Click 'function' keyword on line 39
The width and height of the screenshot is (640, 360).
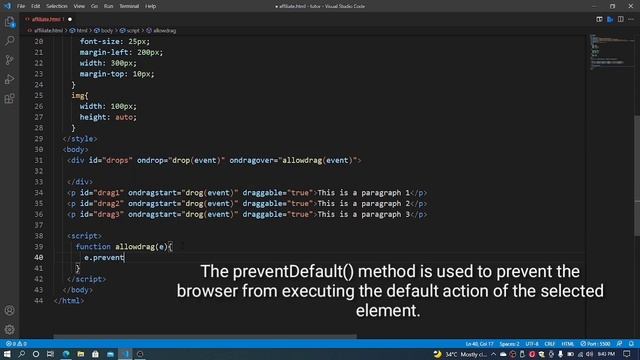(x=93, y=247)
